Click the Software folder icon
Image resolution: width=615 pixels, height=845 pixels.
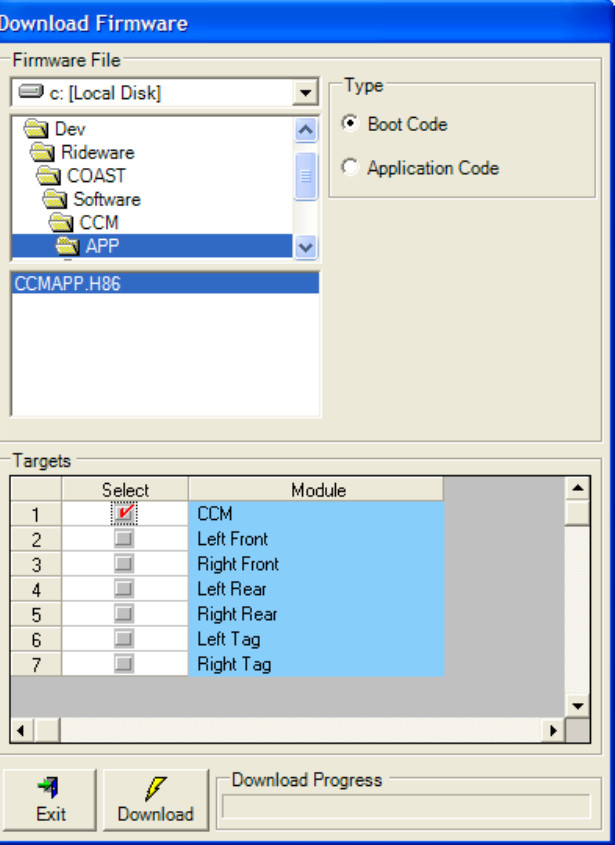tap(54, 199)
